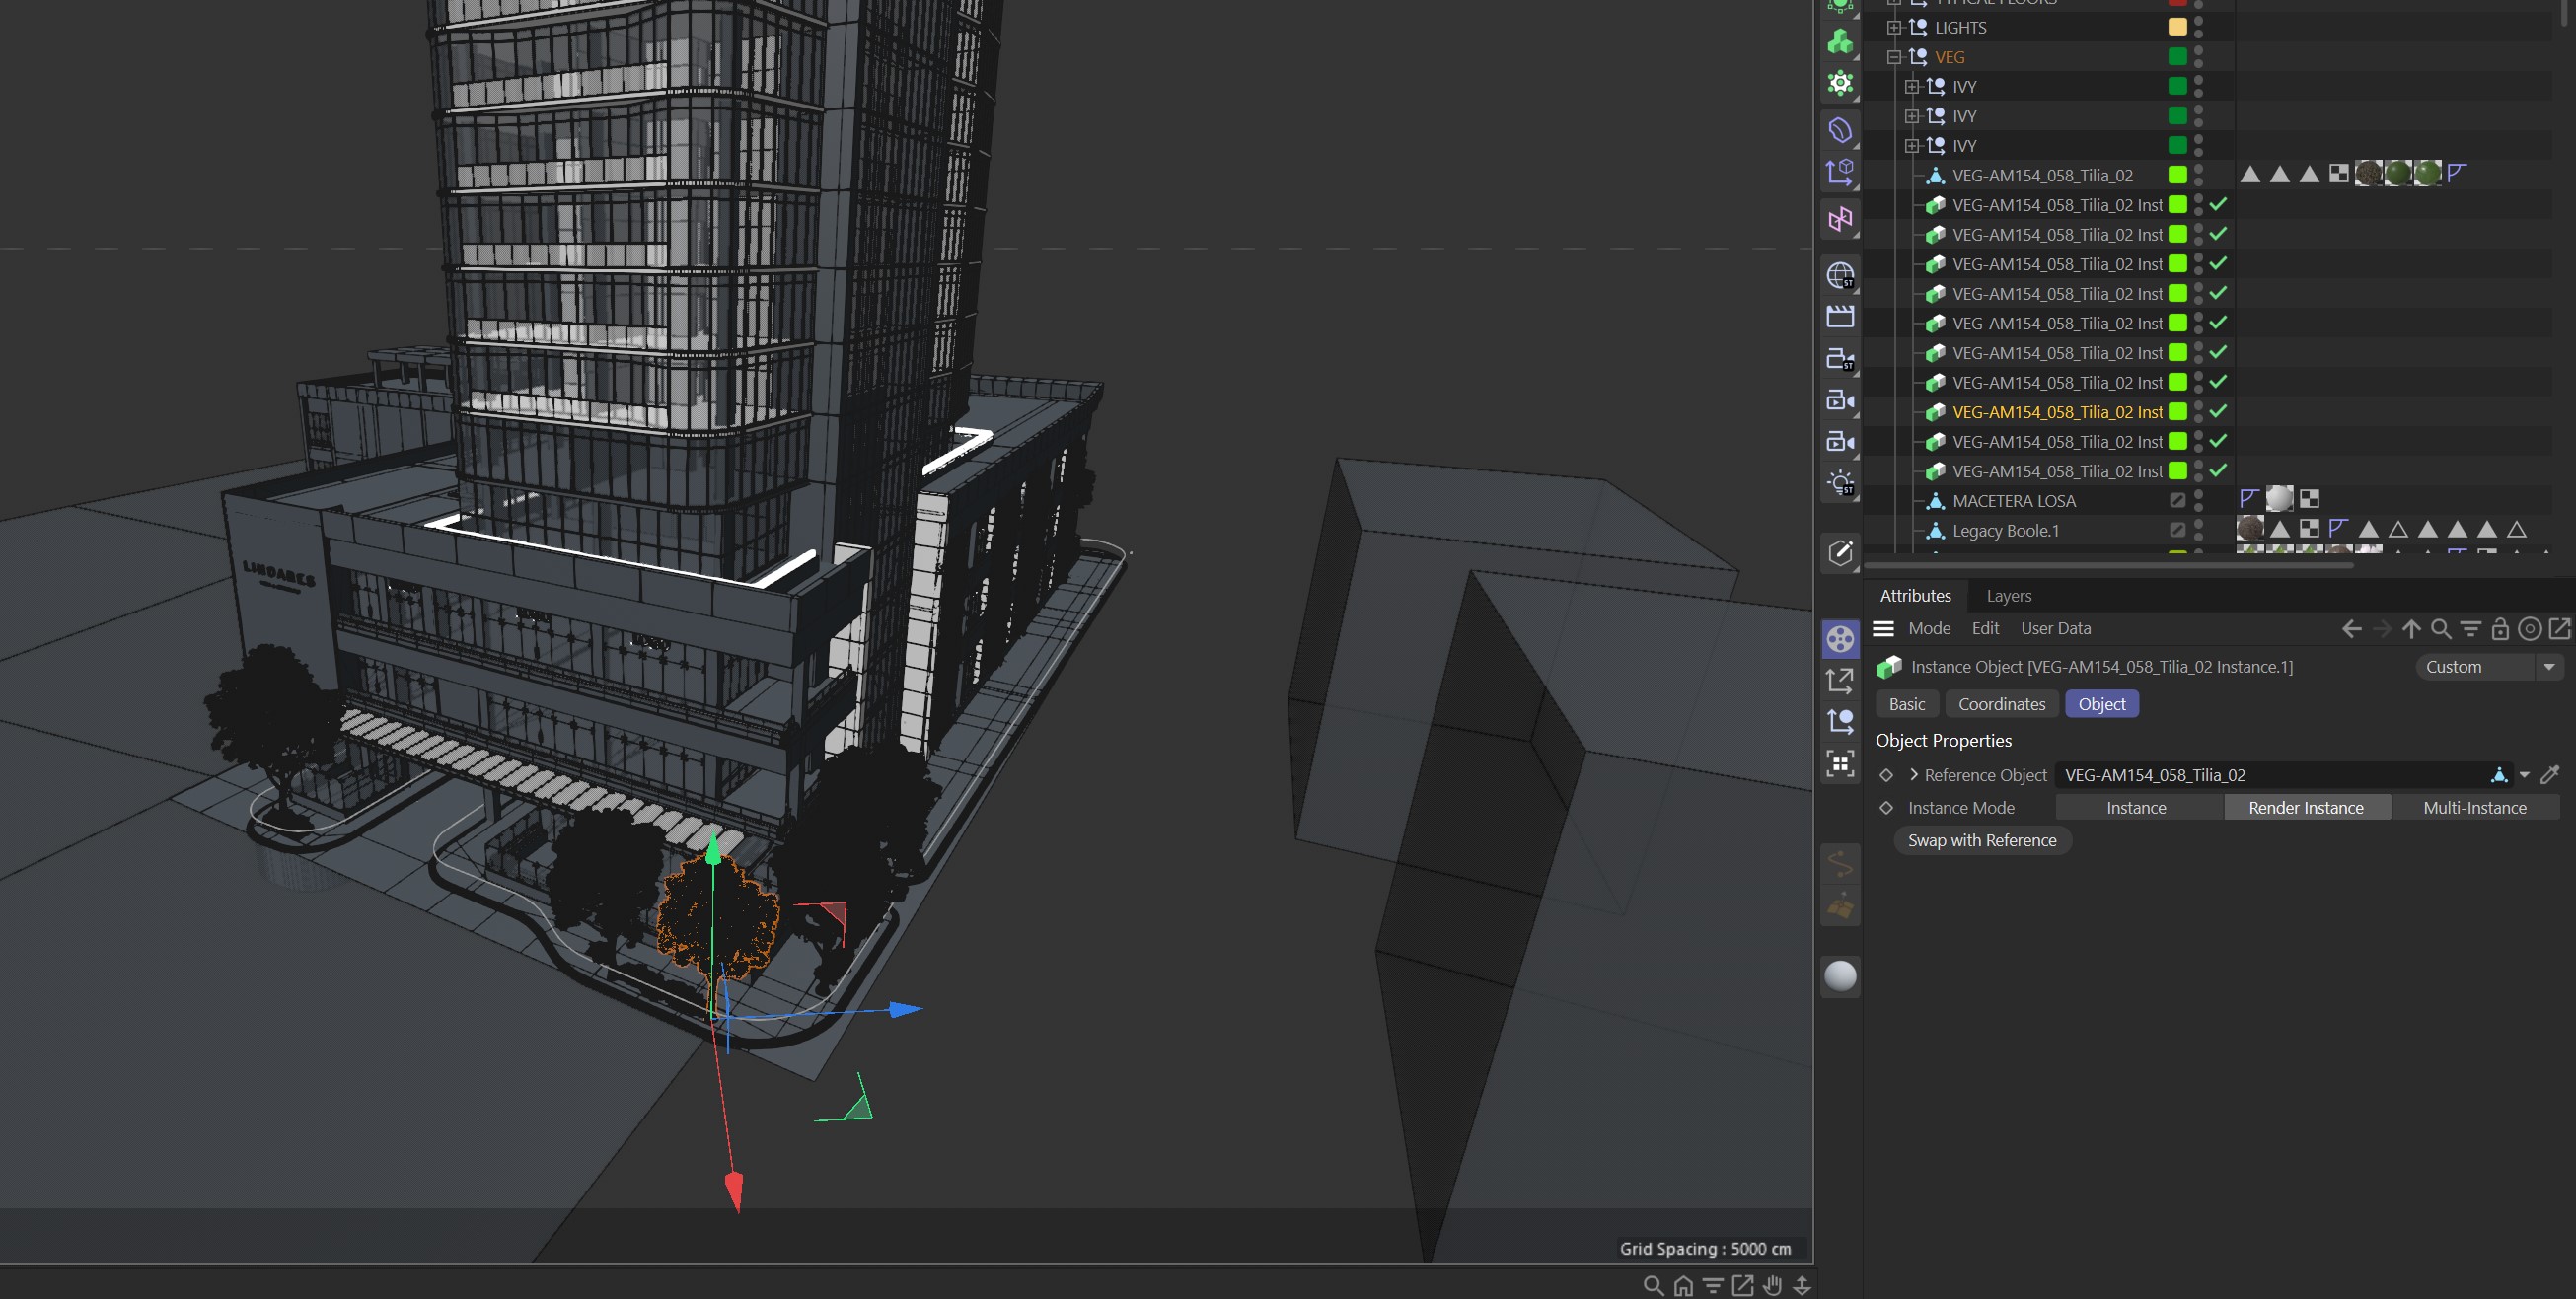Open the Coordinates properties tab
The width and height of the screenshot is (2576, 1299).
(x=2001, y=704)
